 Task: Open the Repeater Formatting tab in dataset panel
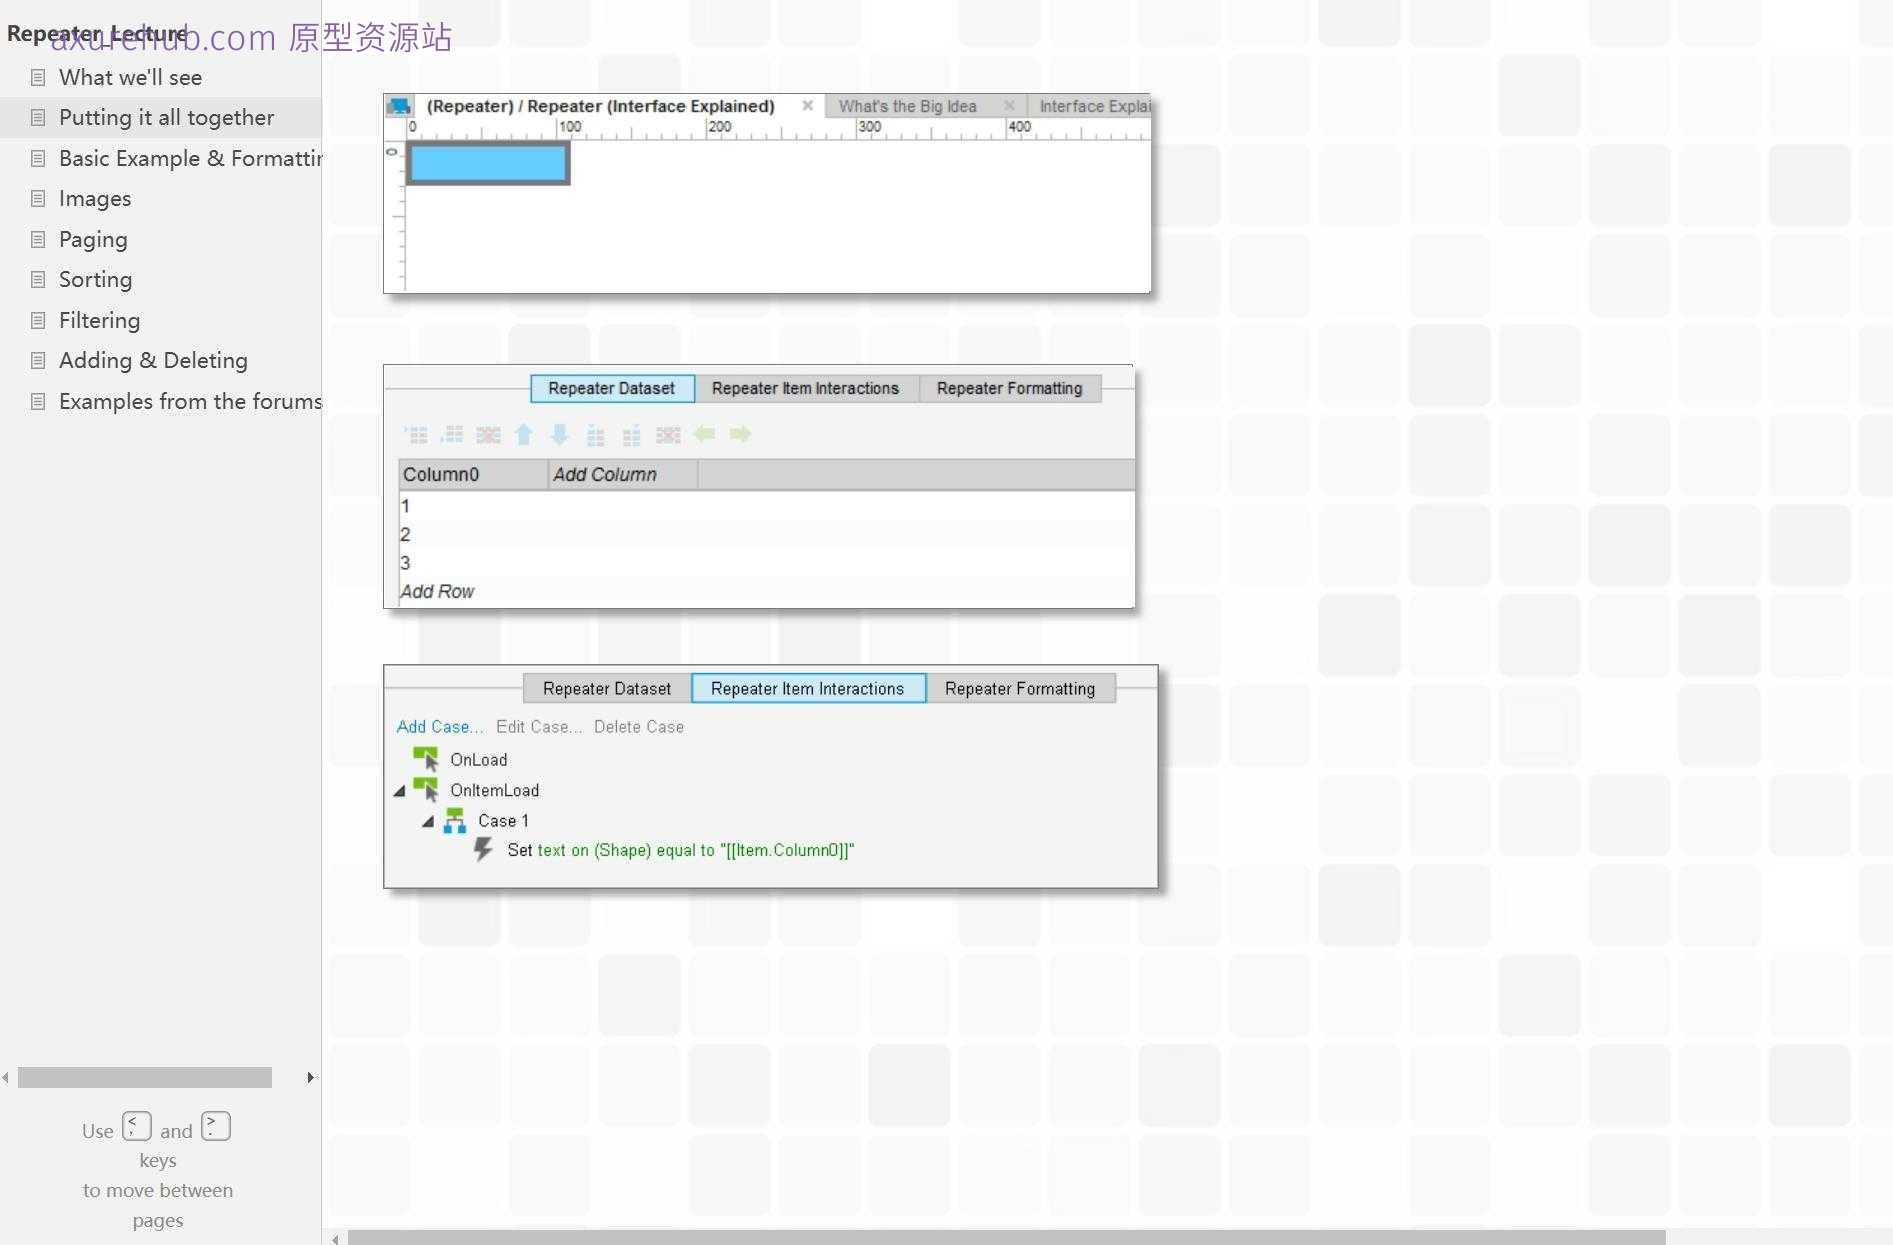point(1009,388)
